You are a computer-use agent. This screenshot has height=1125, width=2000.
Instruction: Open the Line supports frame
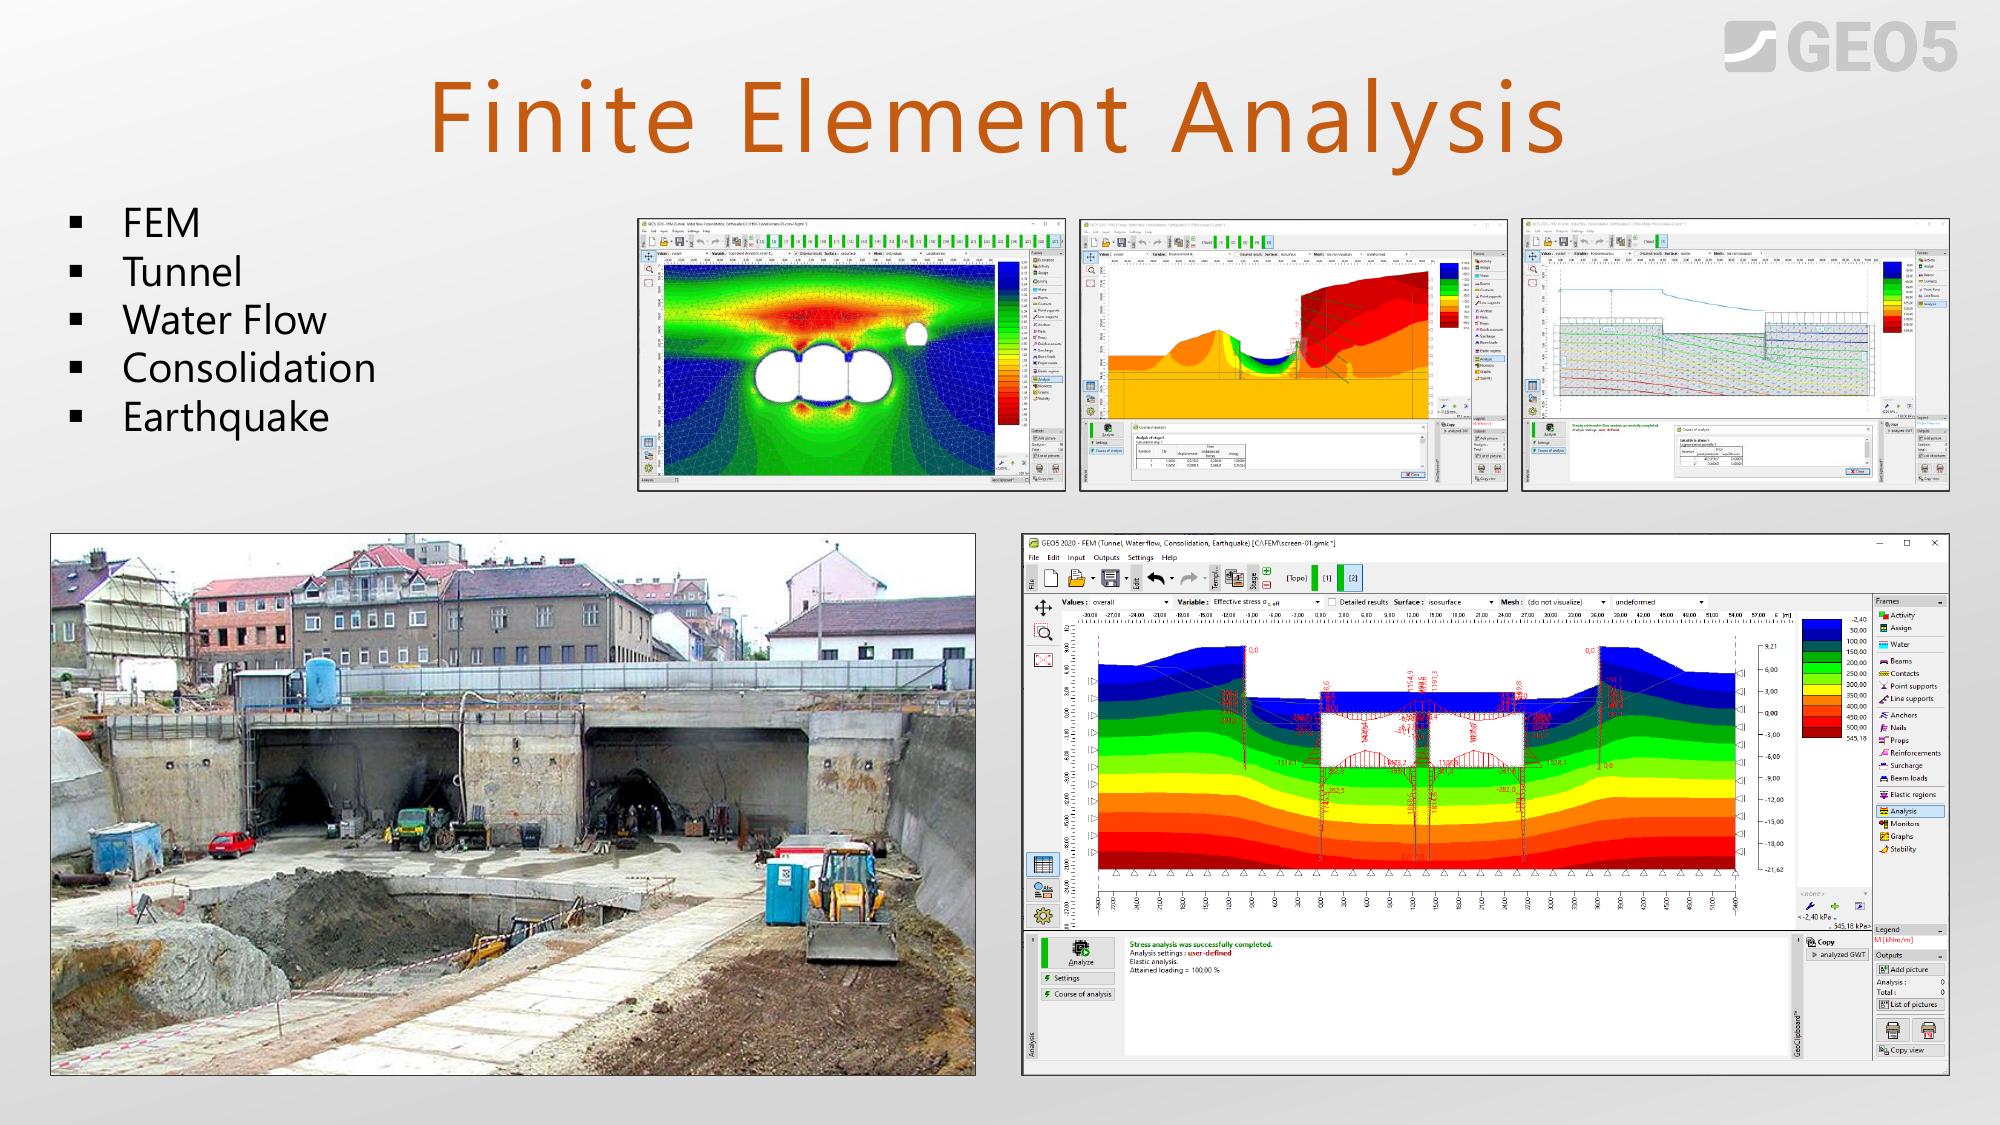[x=1910, y=699]
